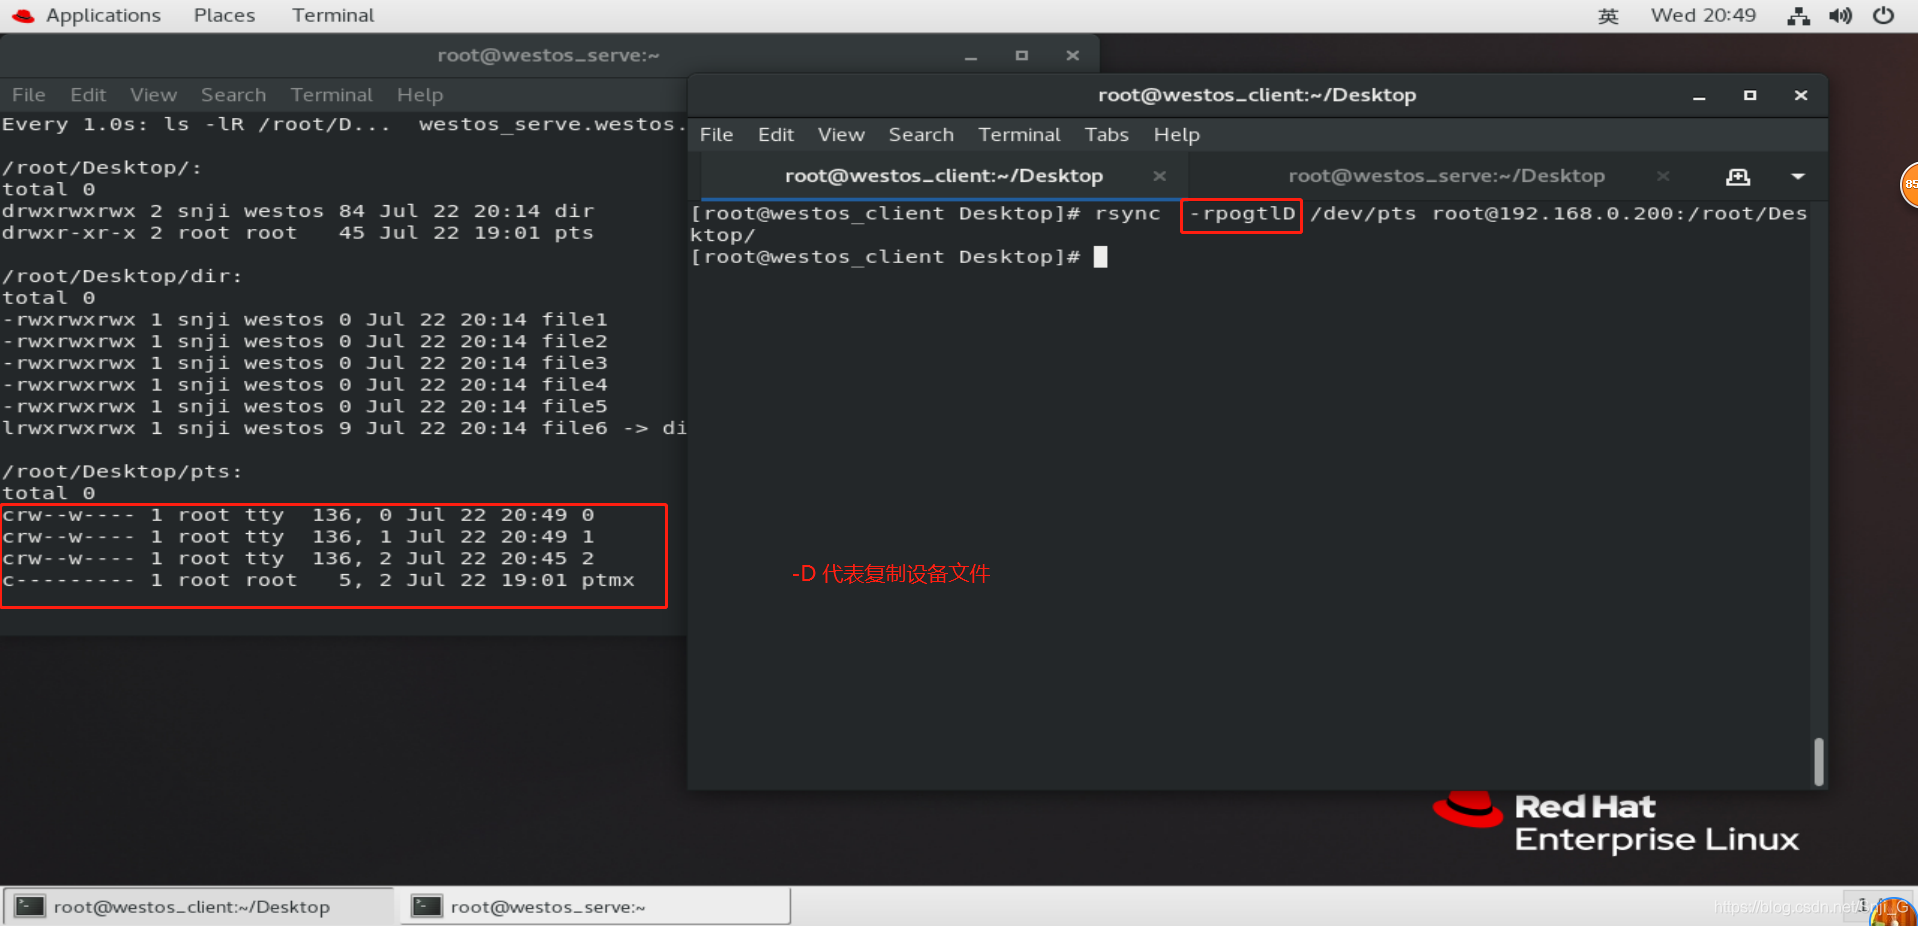Click the orange circular badge at screen edge

click(x=1909, y=185)
